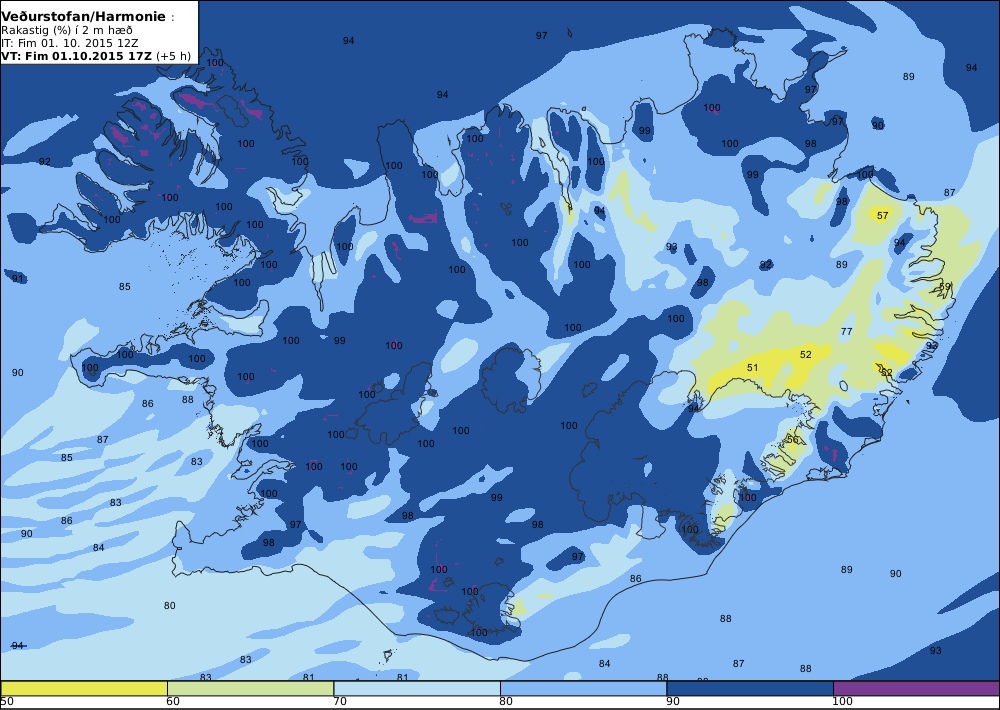Image resolution: width=1000 pixels, height=710 pixels.
Task: Click the dark blue 90–100 legend swatch
Action: 750,688
